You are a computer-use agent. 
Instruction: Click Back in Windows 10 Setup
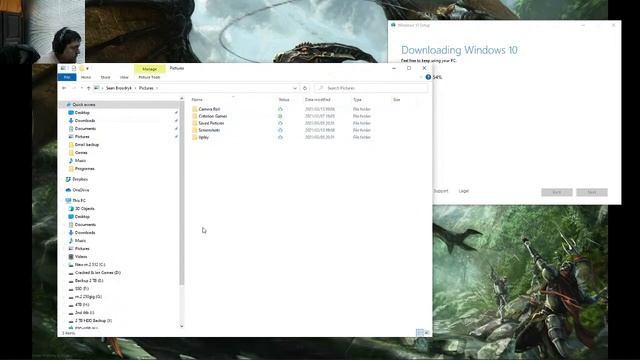point(557,192)
